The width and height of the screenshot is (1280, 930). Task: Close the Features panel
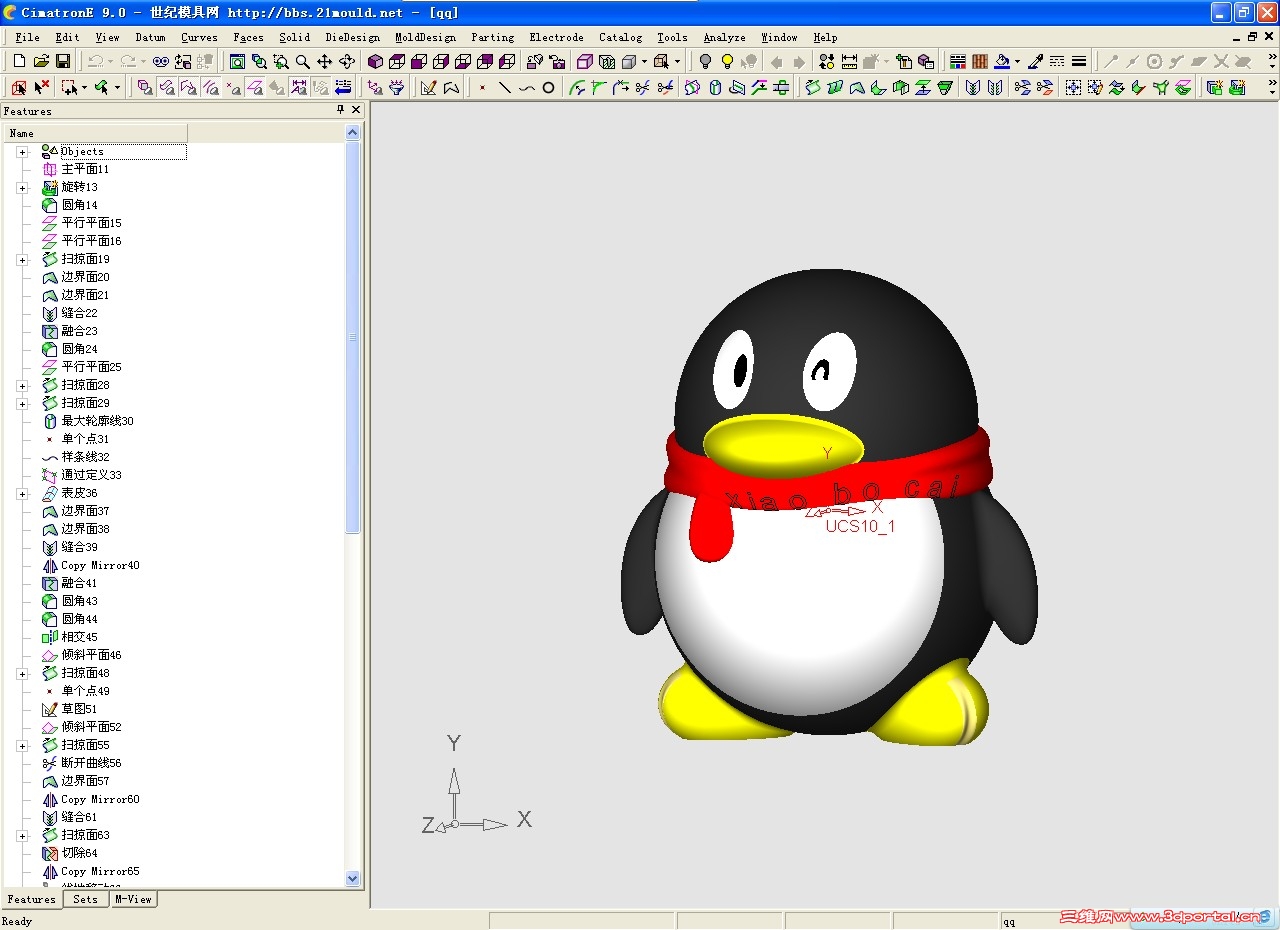(x=356, y=110)
